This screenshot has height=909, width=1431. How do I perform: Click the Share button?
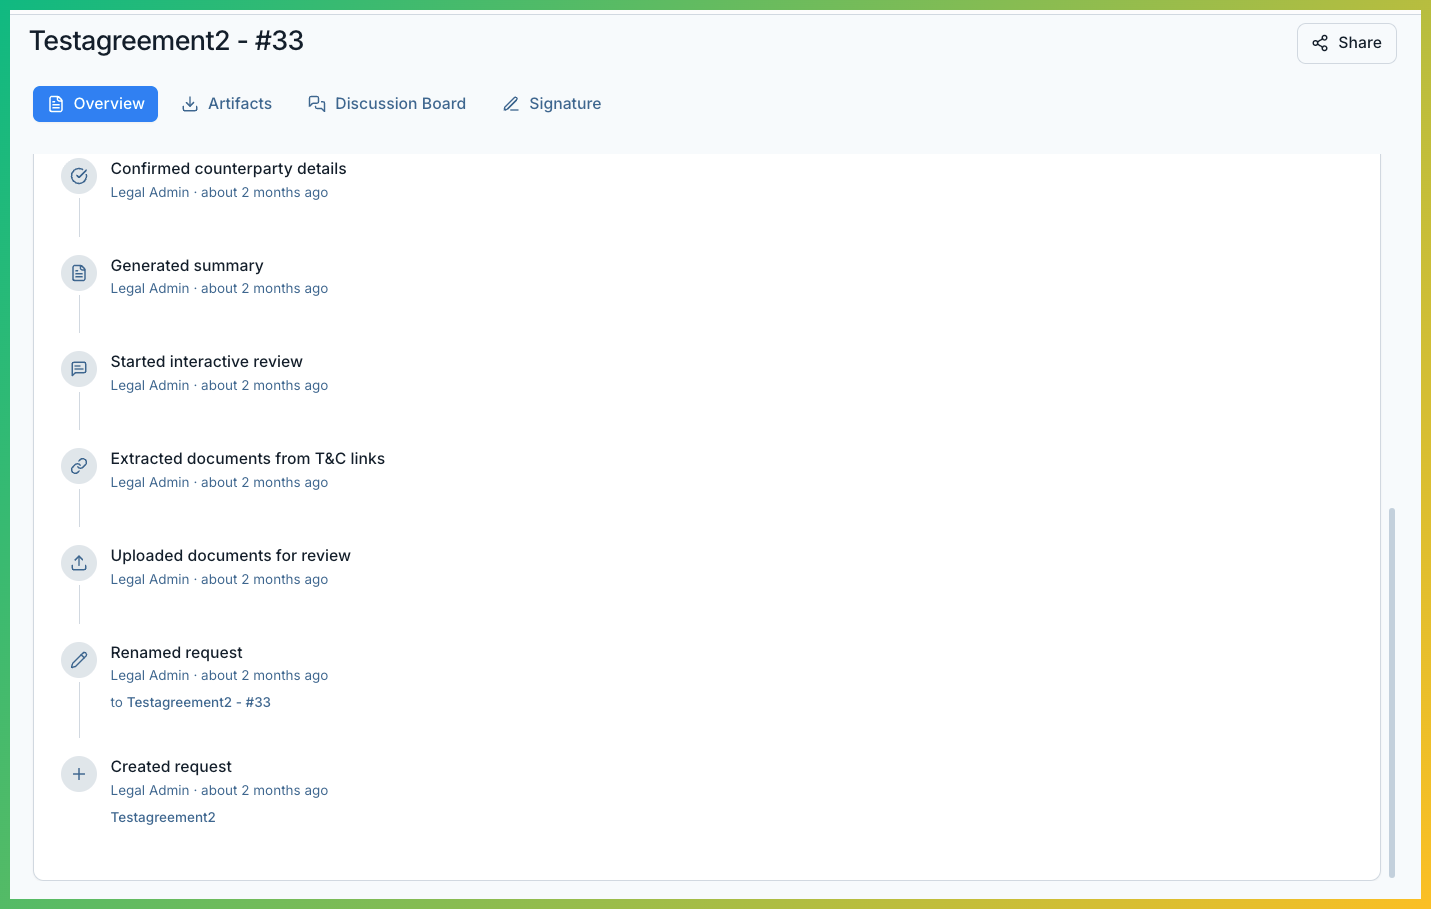click(1346, 43)
